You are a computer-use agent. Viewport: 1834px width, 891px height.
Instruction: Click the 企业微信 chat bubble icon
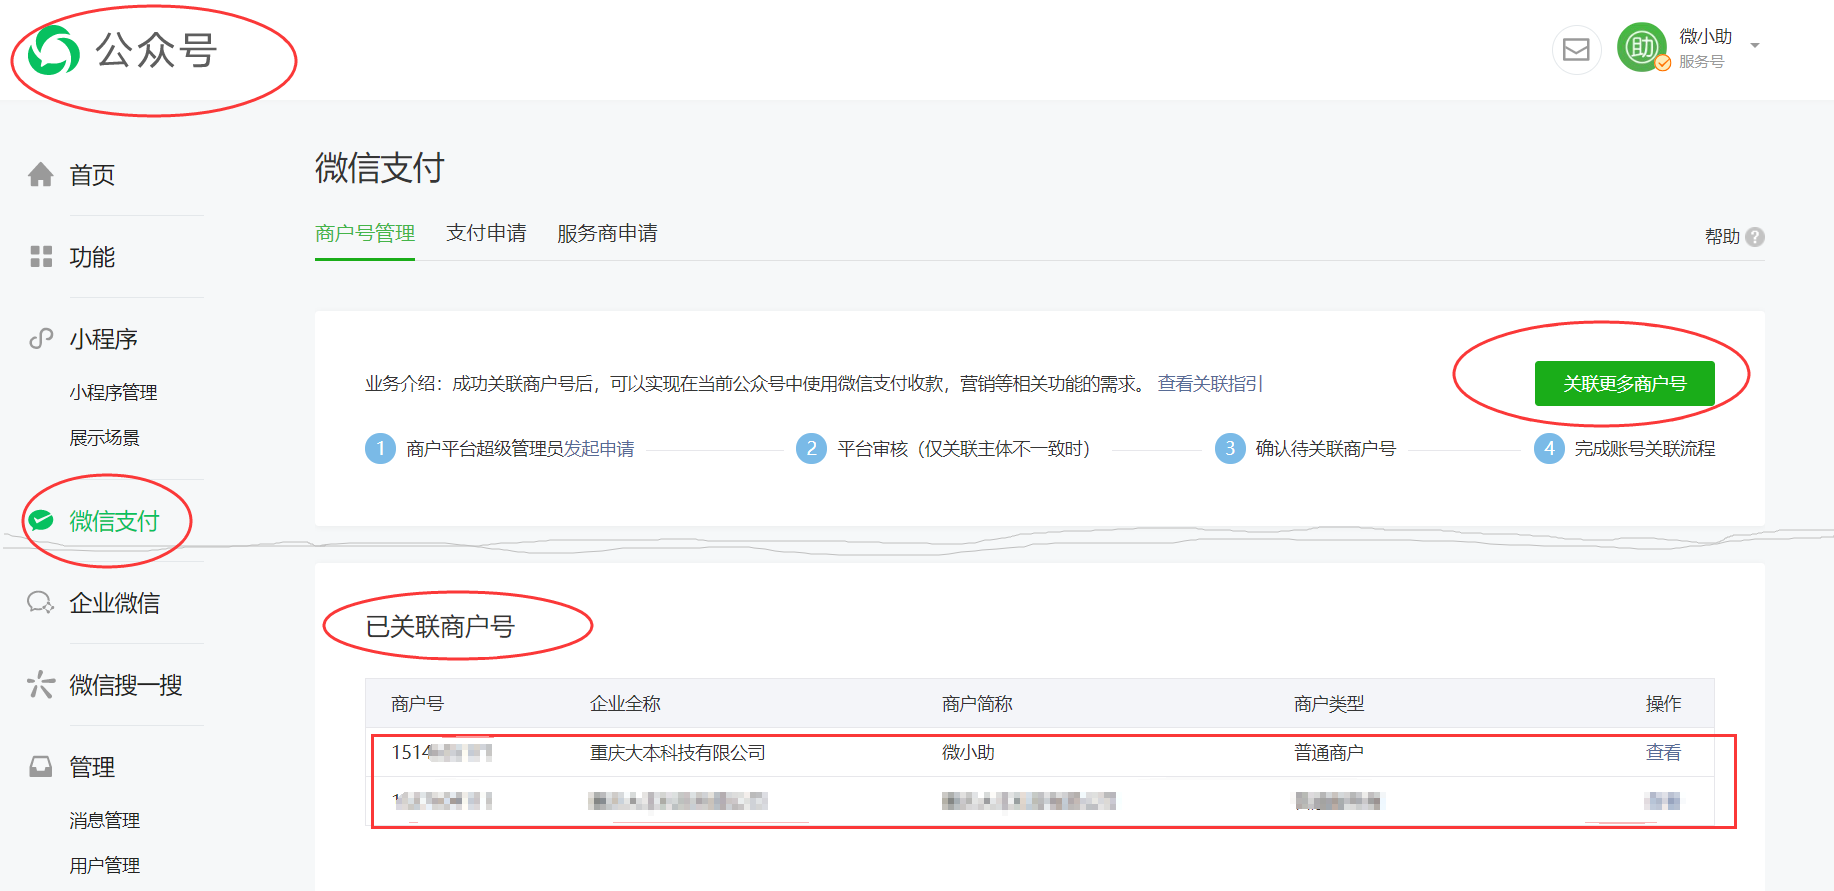pyautogui.click(x=41, y=603)
